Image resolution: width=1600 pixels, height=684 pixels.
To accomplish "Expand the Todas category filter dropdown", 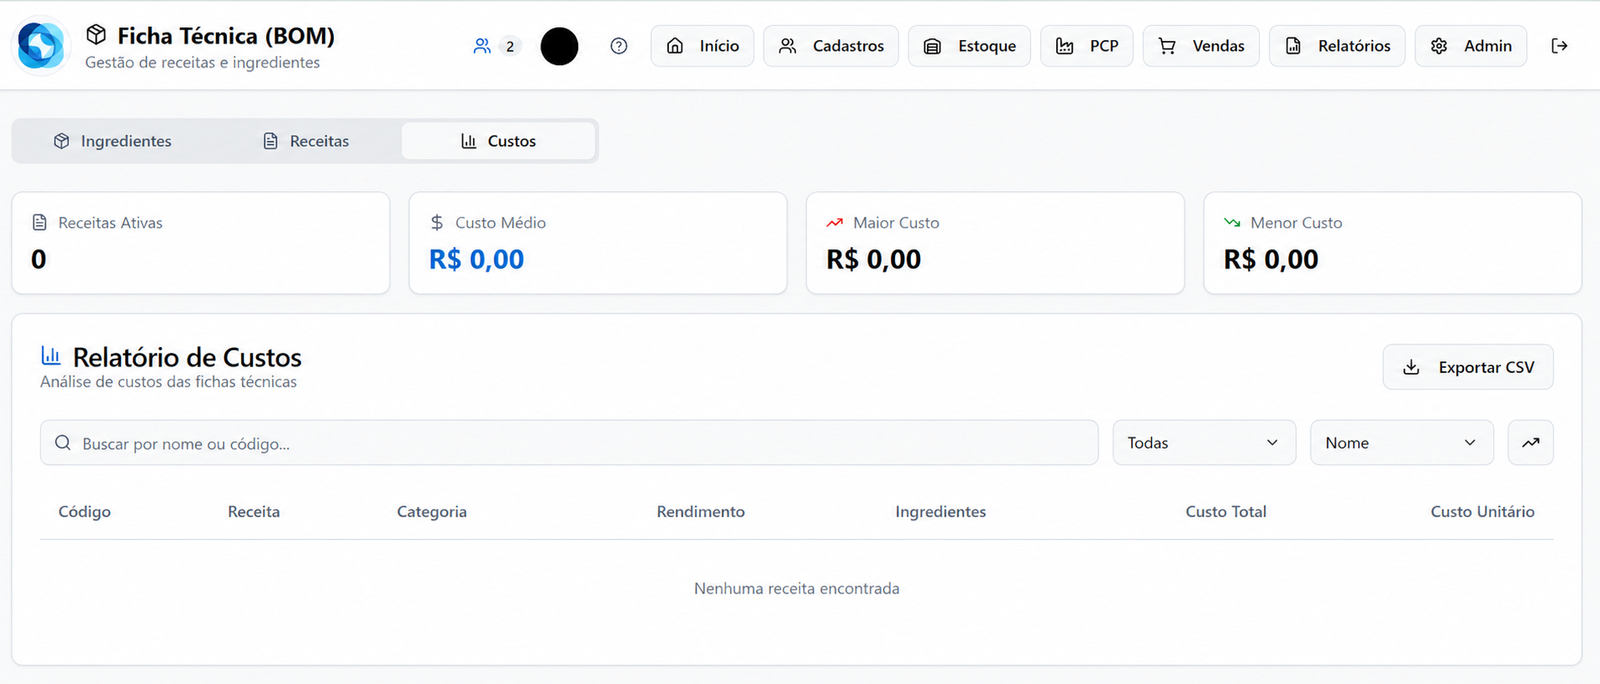I will (x=1204, y=443).
